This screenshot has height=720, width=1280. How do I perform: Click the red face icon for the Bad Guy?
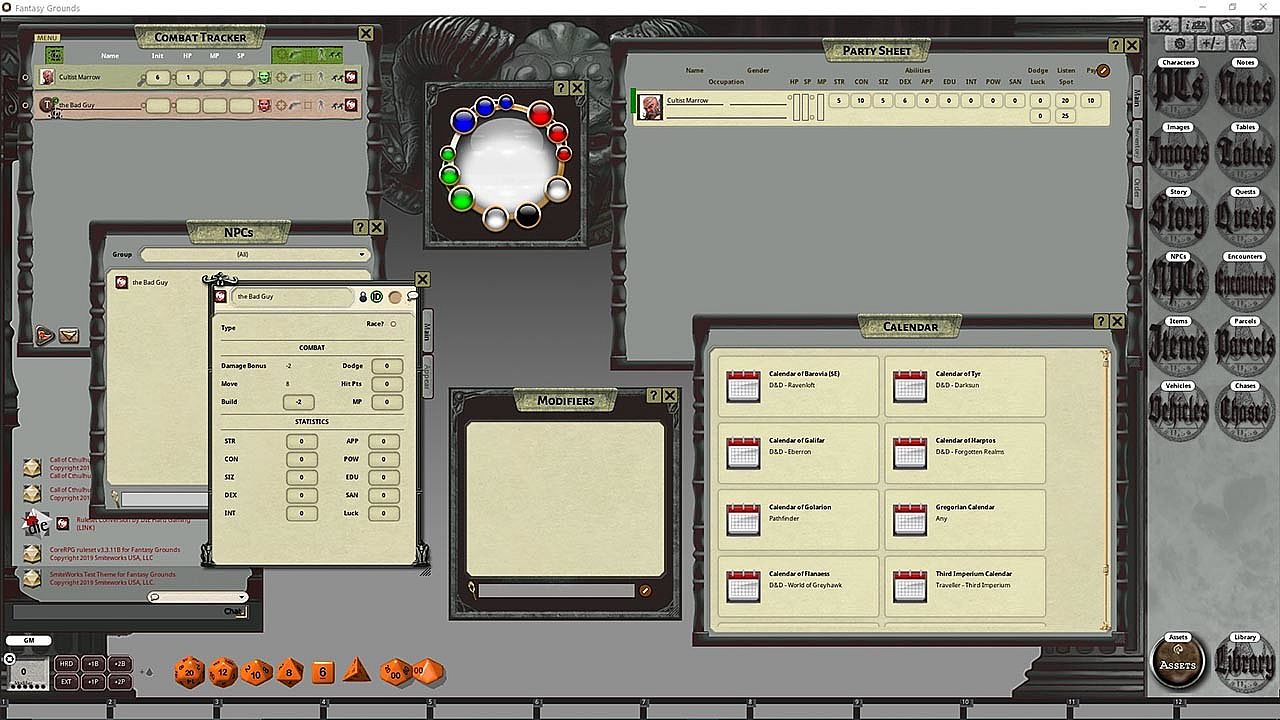(264, 104)
